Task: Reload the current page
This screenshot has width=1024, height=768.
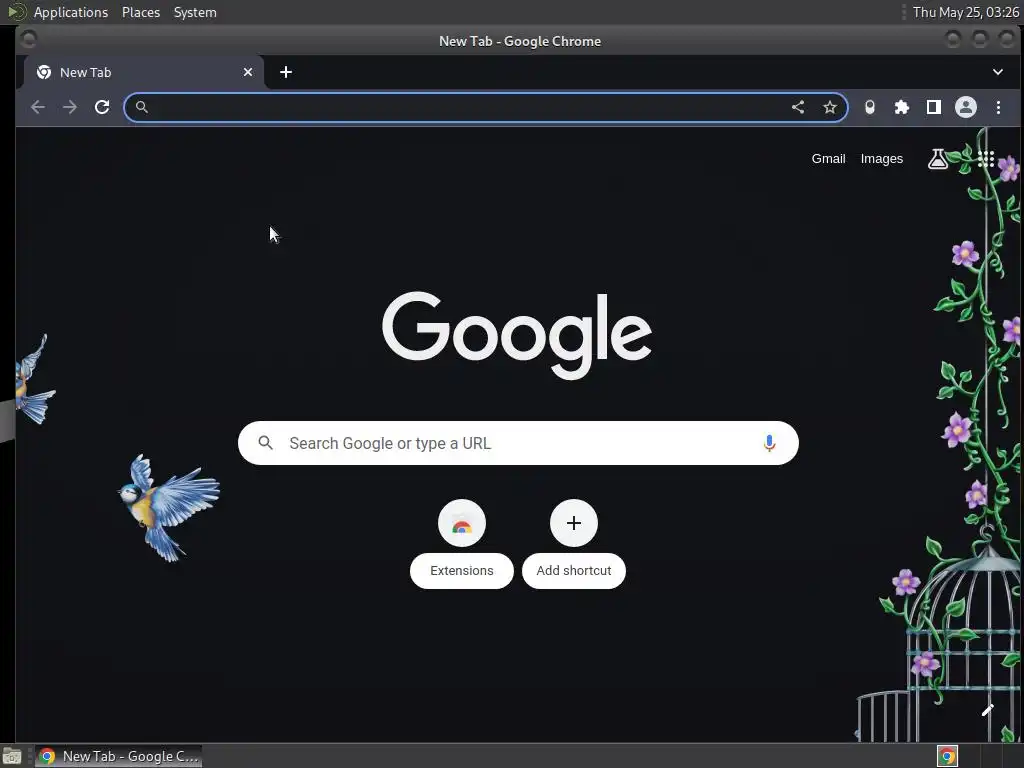Action: tap(102, 107)
